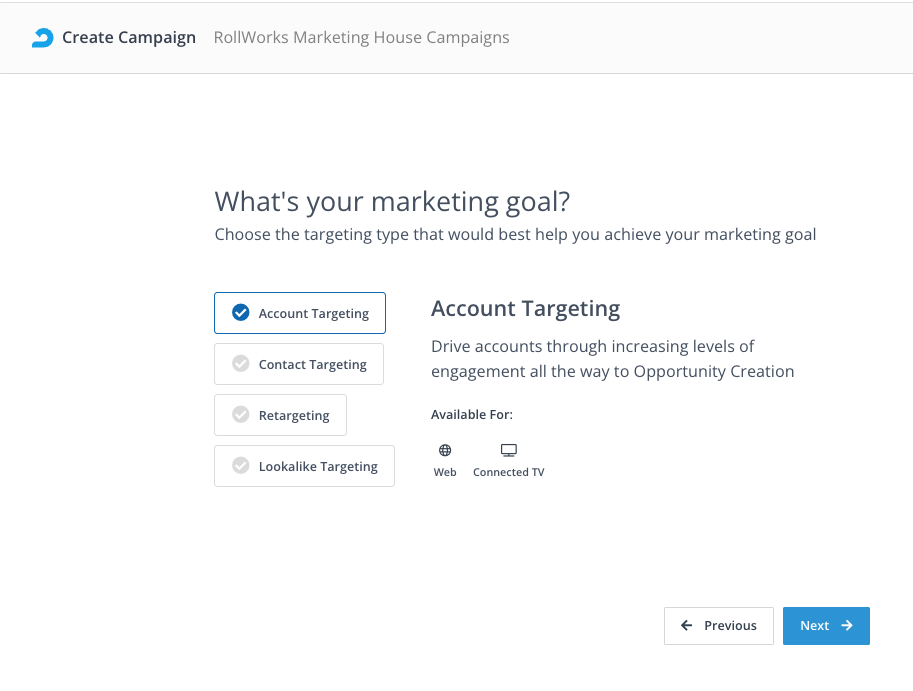
Task: Choose the Contact Targeting option label
Action: pos(312,364)
